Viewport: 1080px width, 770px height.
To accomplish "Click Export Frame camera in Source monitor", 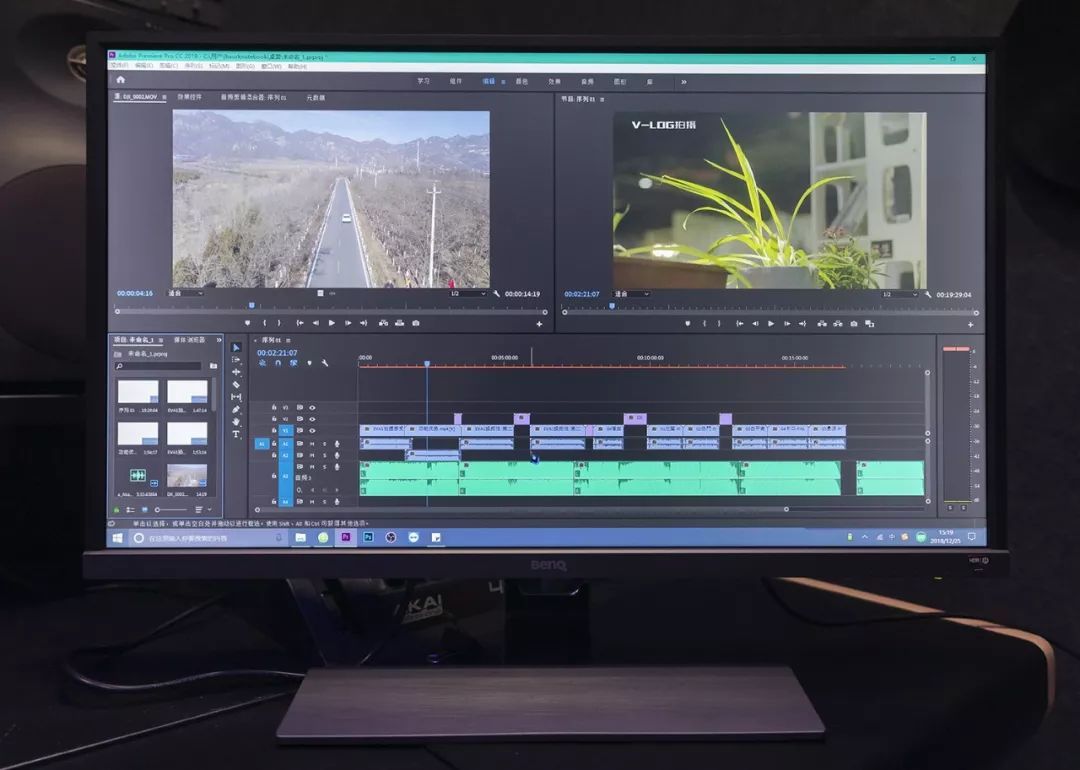I will (x=416, y=323).
